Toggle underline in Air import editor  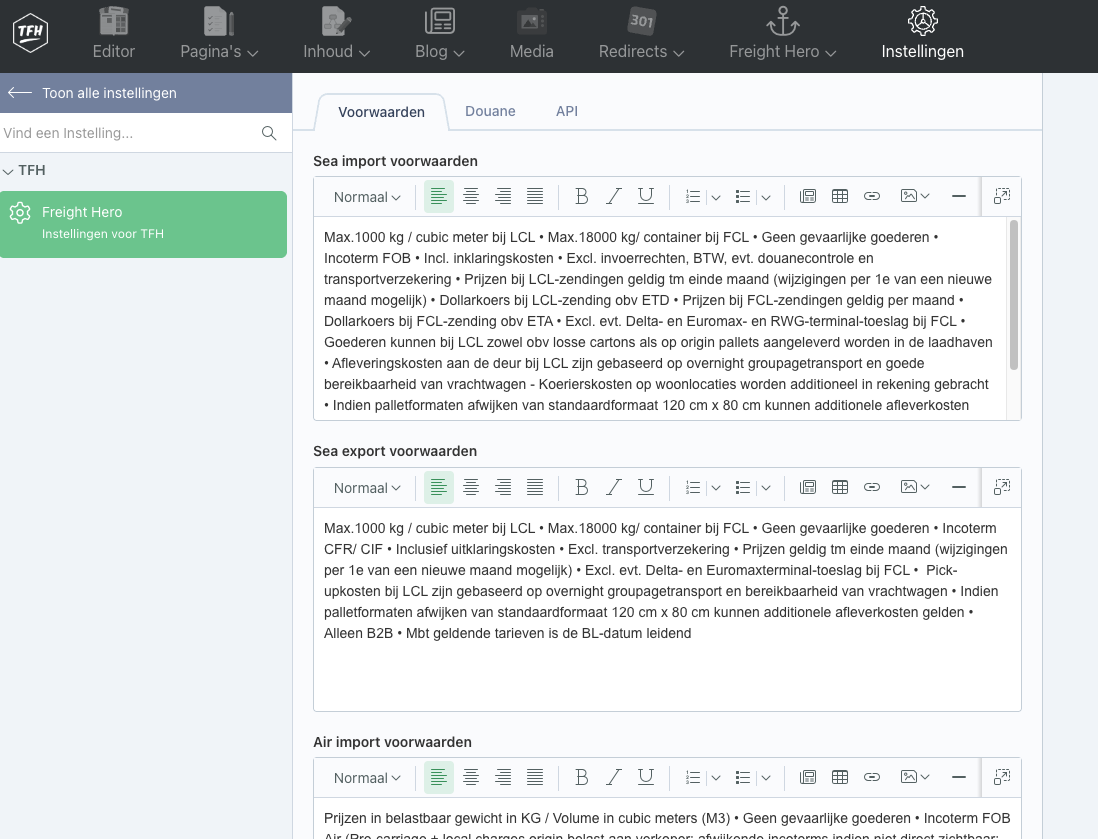coord(646,778)
